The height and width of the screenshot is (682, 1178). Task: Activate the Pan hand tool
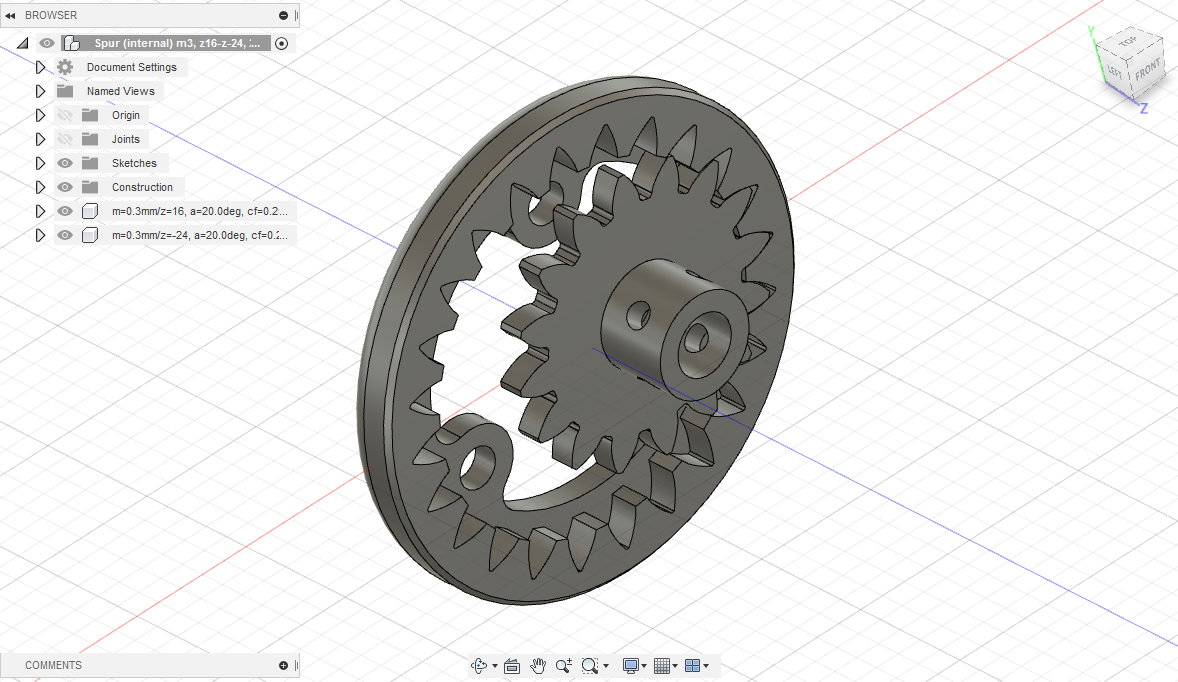point(538,665)
